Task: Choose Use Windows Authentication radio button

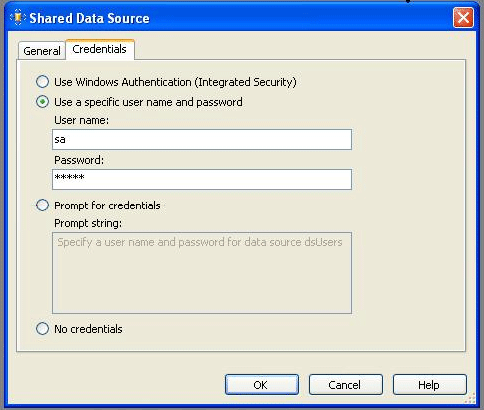Action: pyautogui.click(x=42, y=82)
